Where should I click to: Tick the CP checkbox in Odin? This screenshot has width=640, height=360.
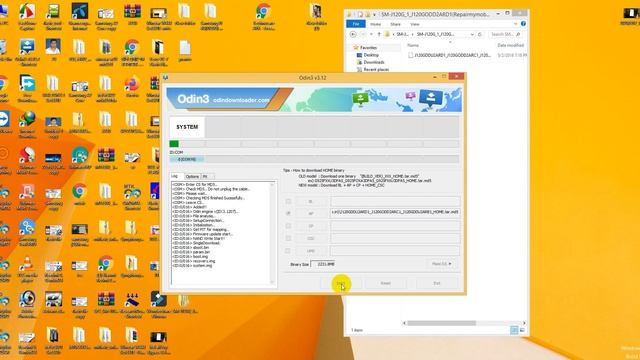288,226
